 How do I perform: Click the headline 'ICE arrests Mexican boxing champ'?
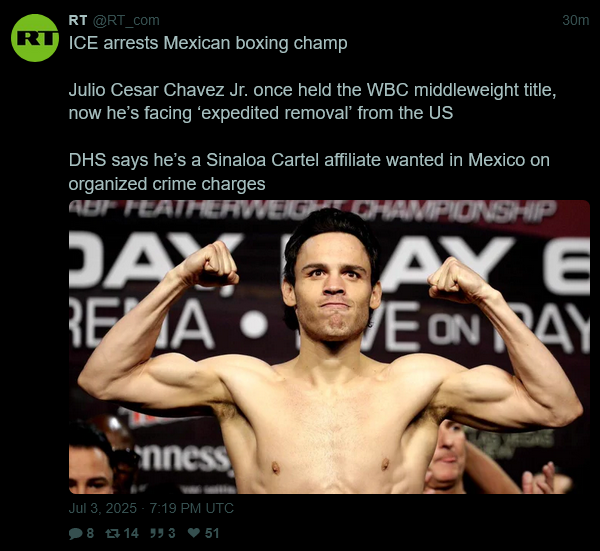(x=208, y=43)
